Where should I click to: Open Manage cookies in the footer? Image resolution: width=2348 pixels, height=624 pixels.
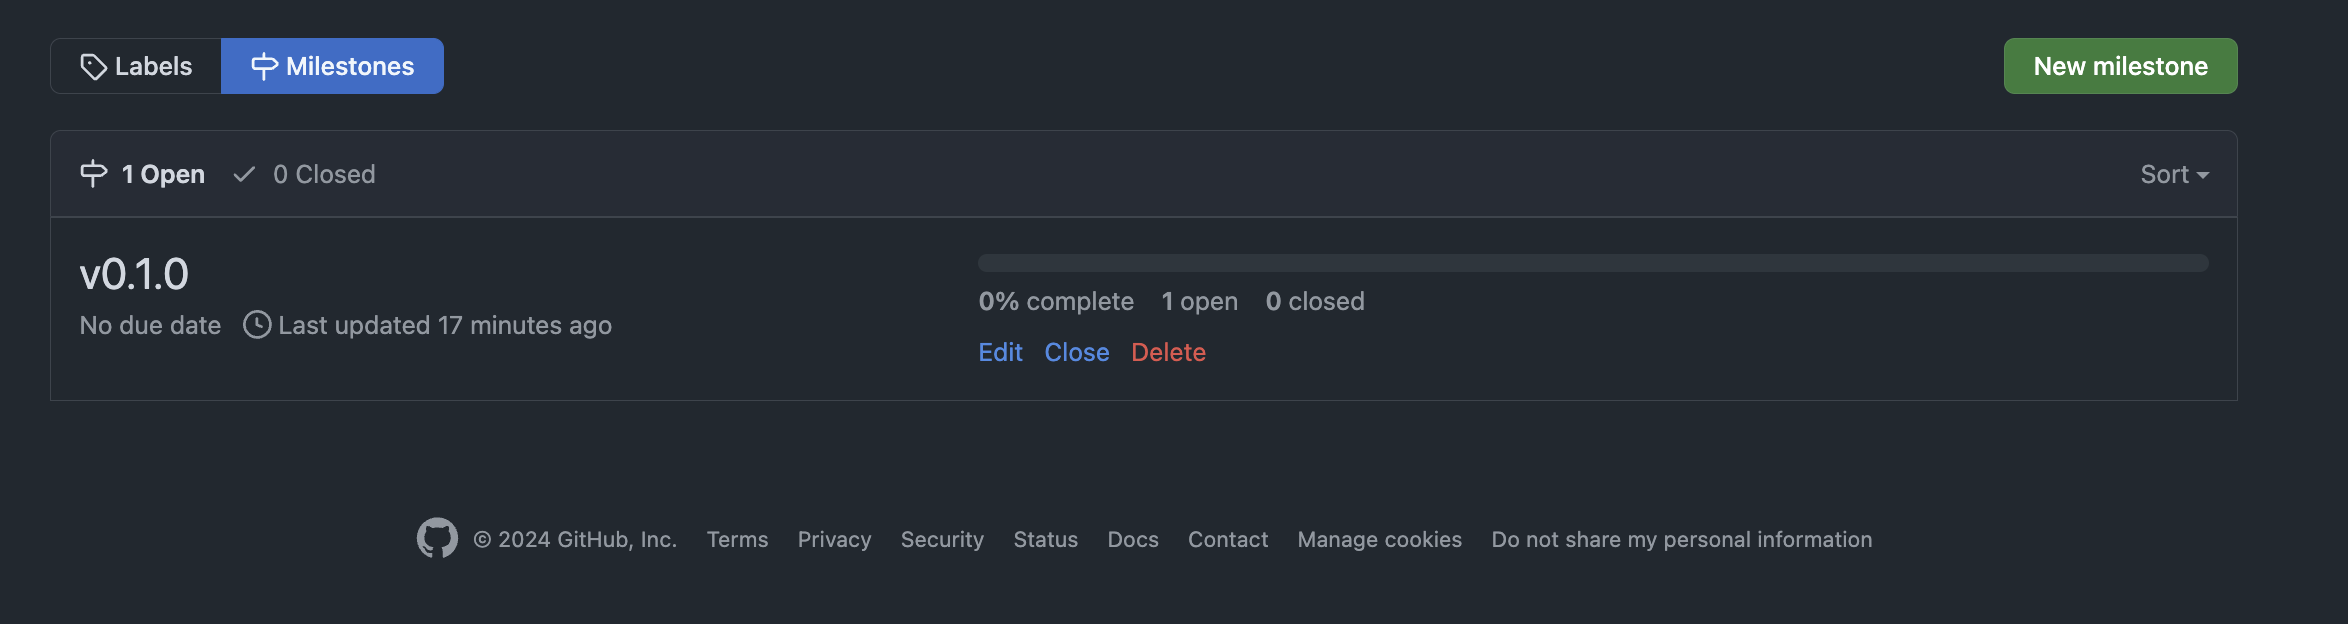[x=1379, y=539]
